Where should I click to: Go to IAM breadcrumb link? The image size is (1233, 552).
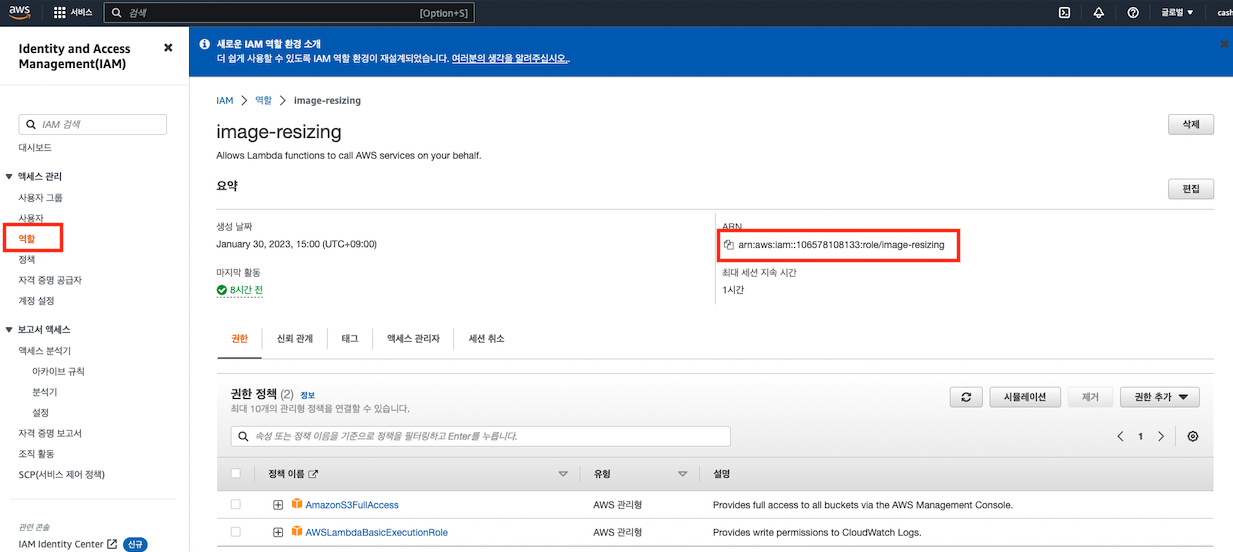point(225,101)
